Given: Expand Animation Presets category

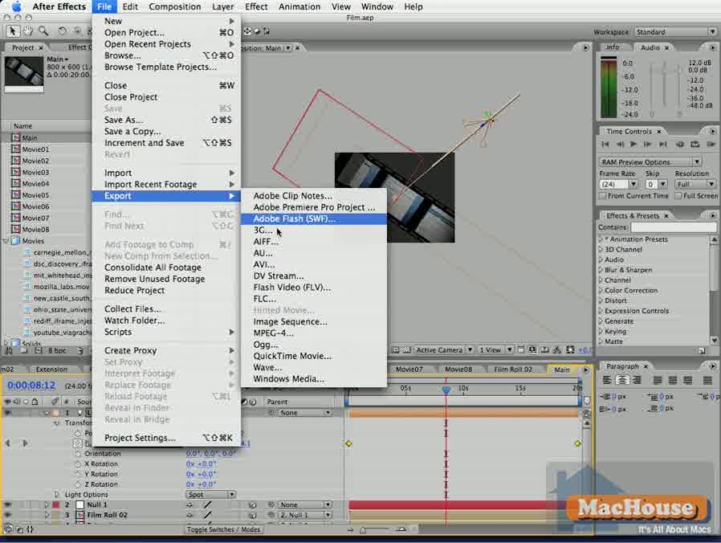Looking at the screenshot, I should point(601,239).
